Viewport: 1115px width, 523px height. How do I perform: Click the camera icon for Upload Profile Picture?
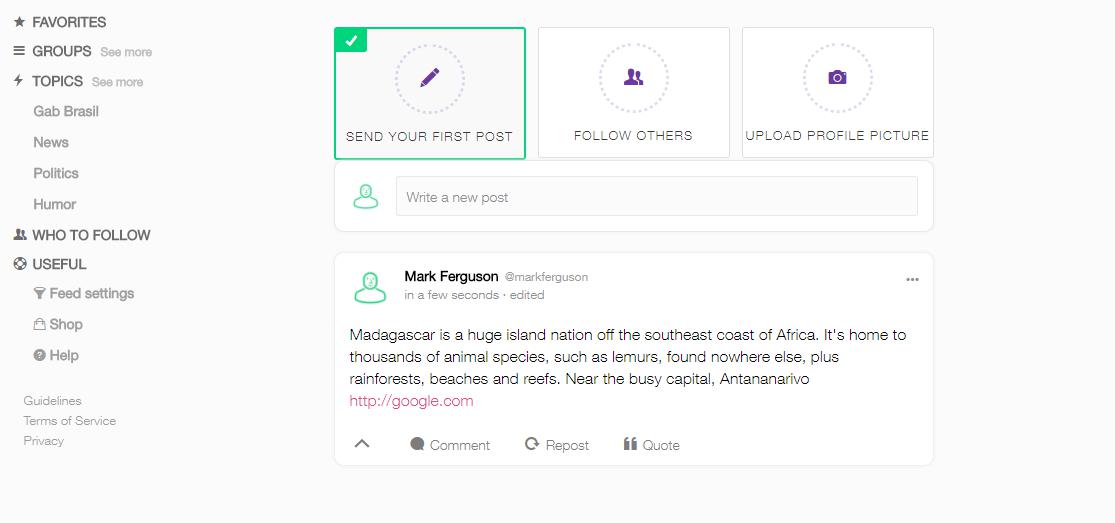click(838, 78)
